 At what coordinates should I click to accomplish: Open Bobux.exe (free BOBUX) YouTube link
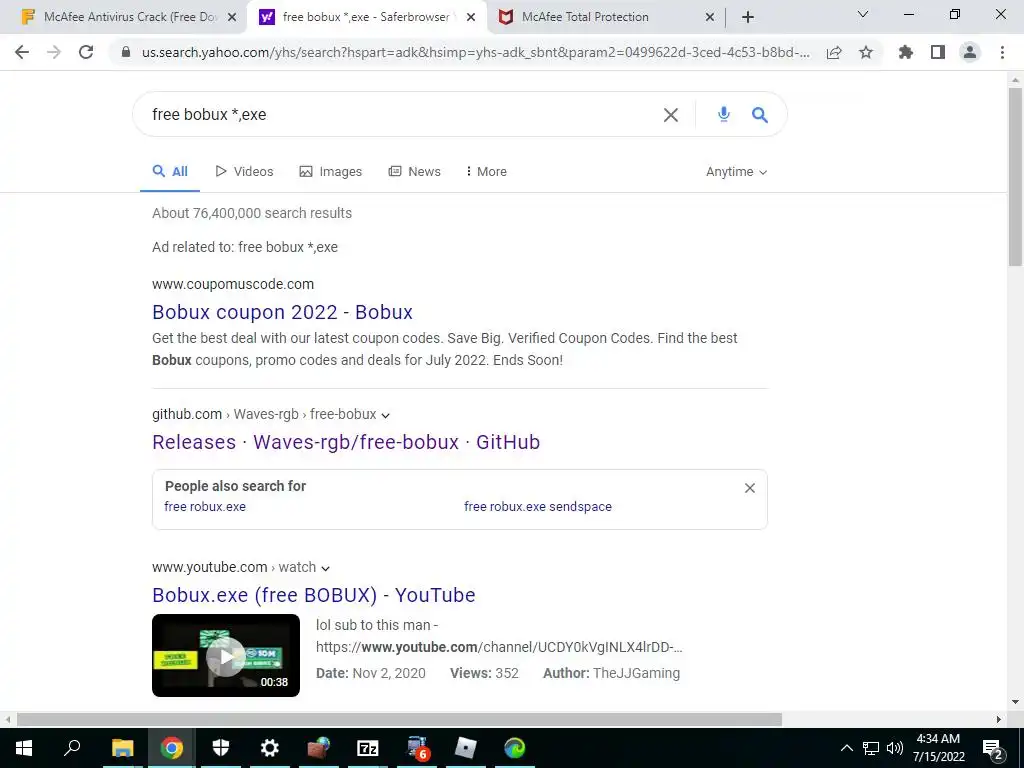pos(313,595)
